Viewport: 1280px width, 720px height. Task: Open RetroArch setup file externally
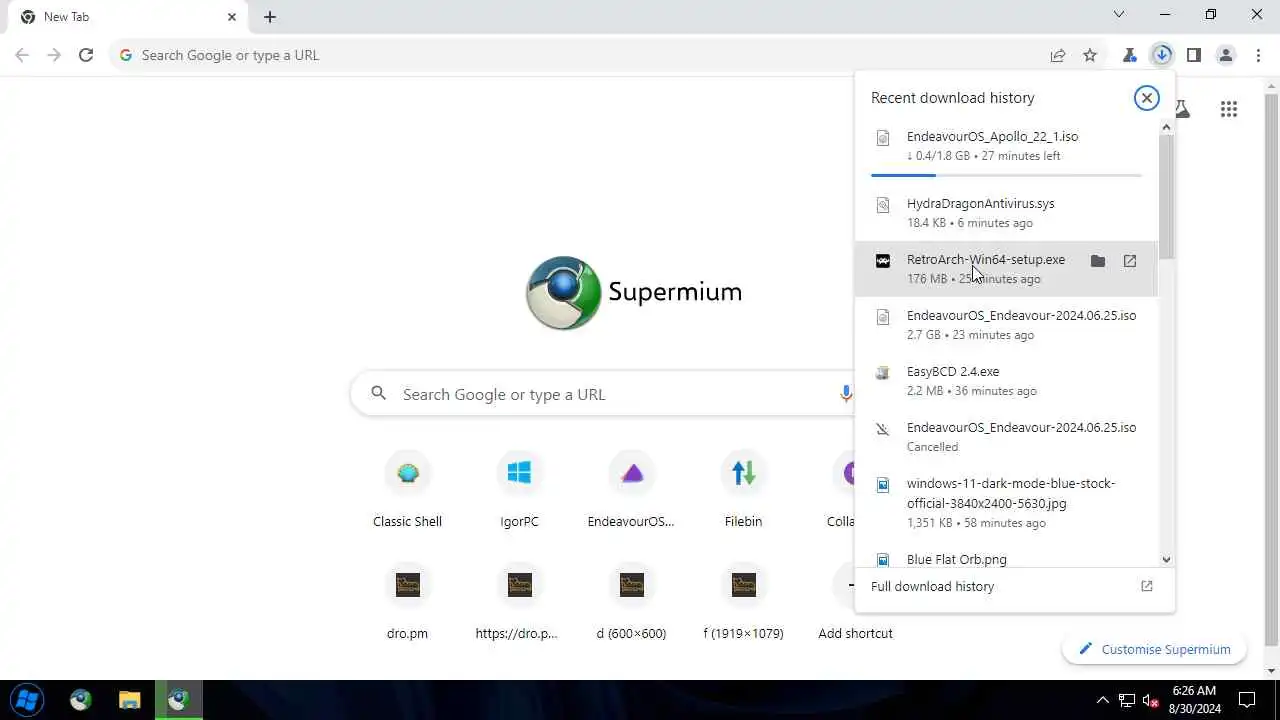(x=1130, y=261)
